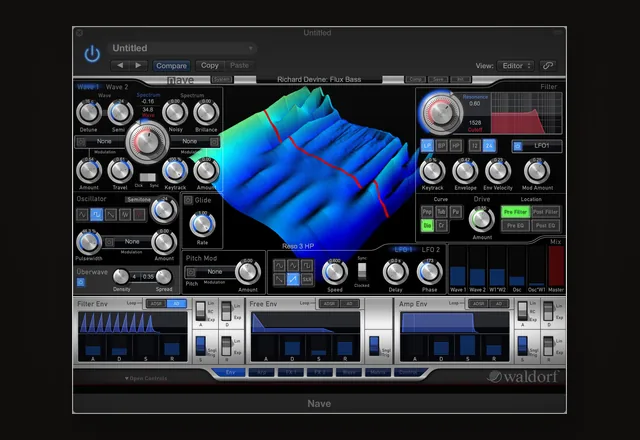Expand the Open Controls disclosure
Screen dimensions: 640x440
tap(146, 378)
